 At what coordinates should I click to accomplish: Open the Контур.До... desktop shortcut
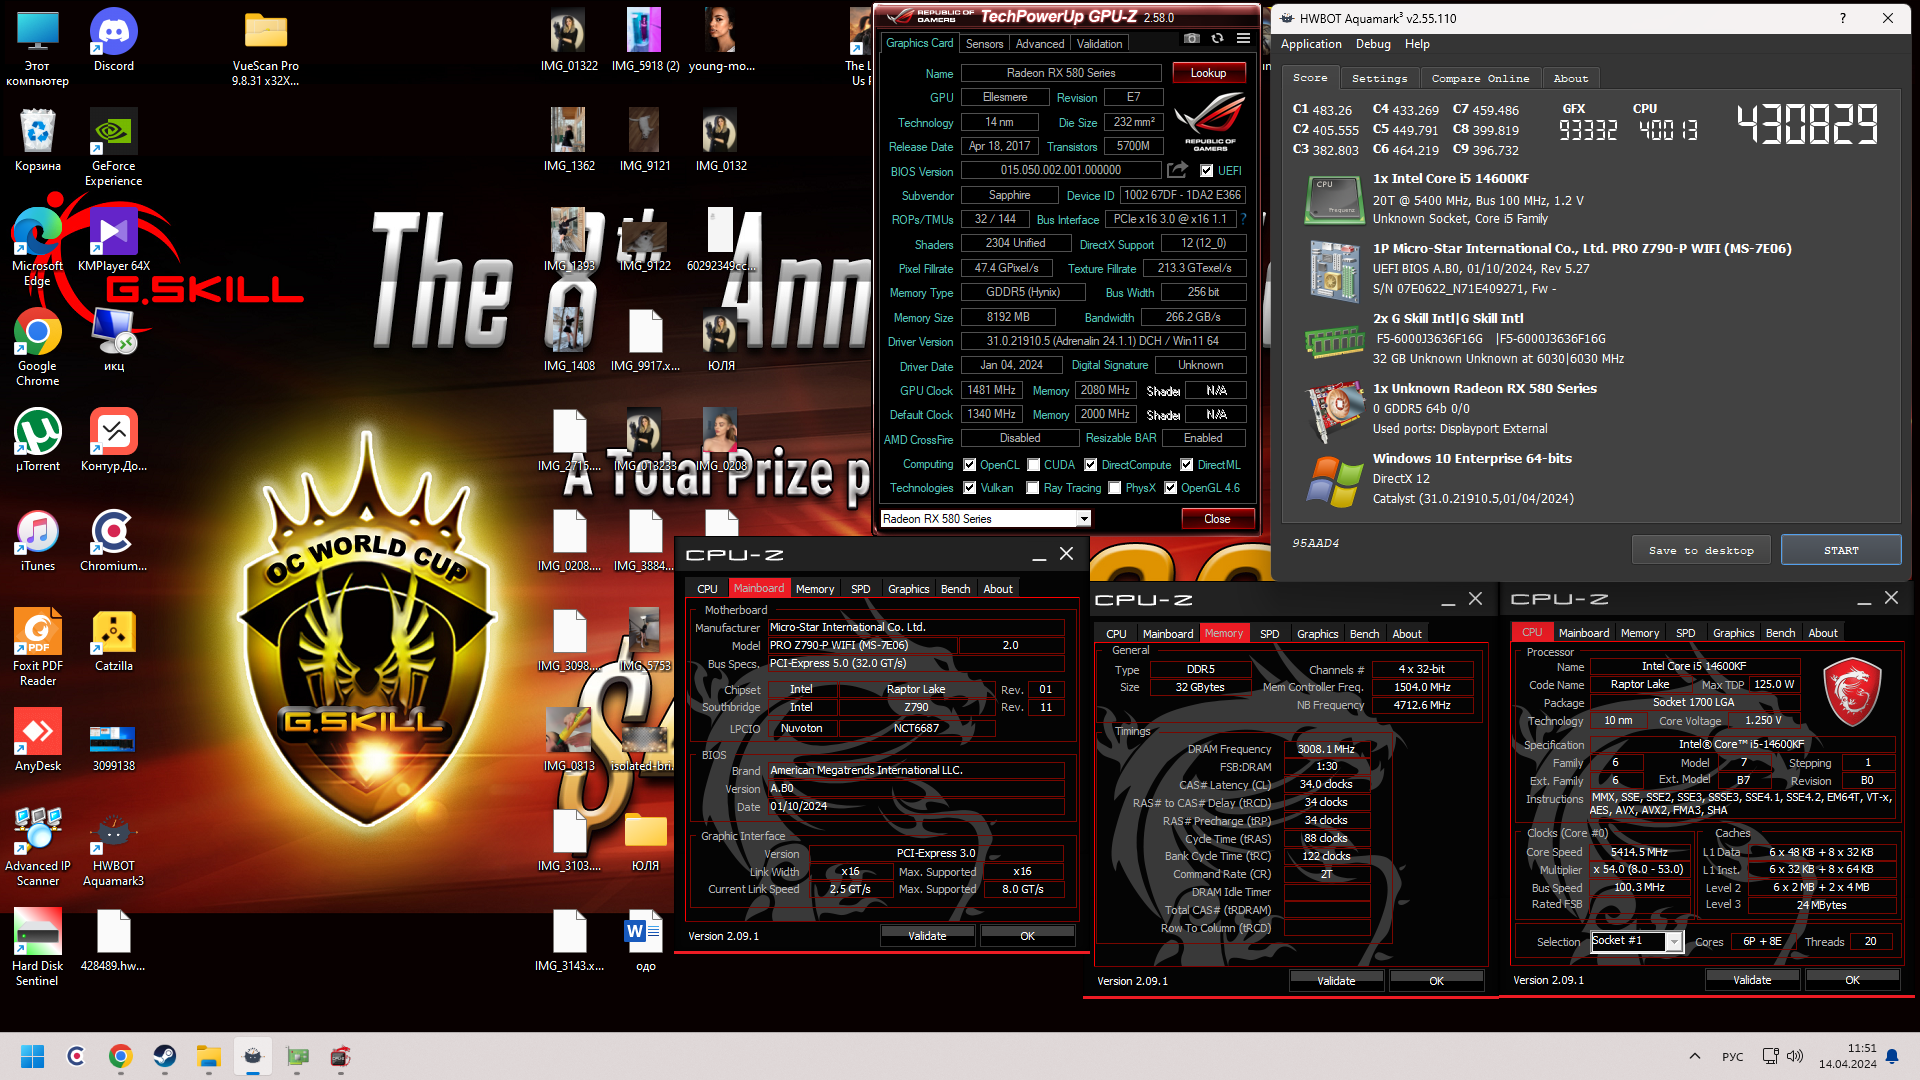[x=114, y=440]
